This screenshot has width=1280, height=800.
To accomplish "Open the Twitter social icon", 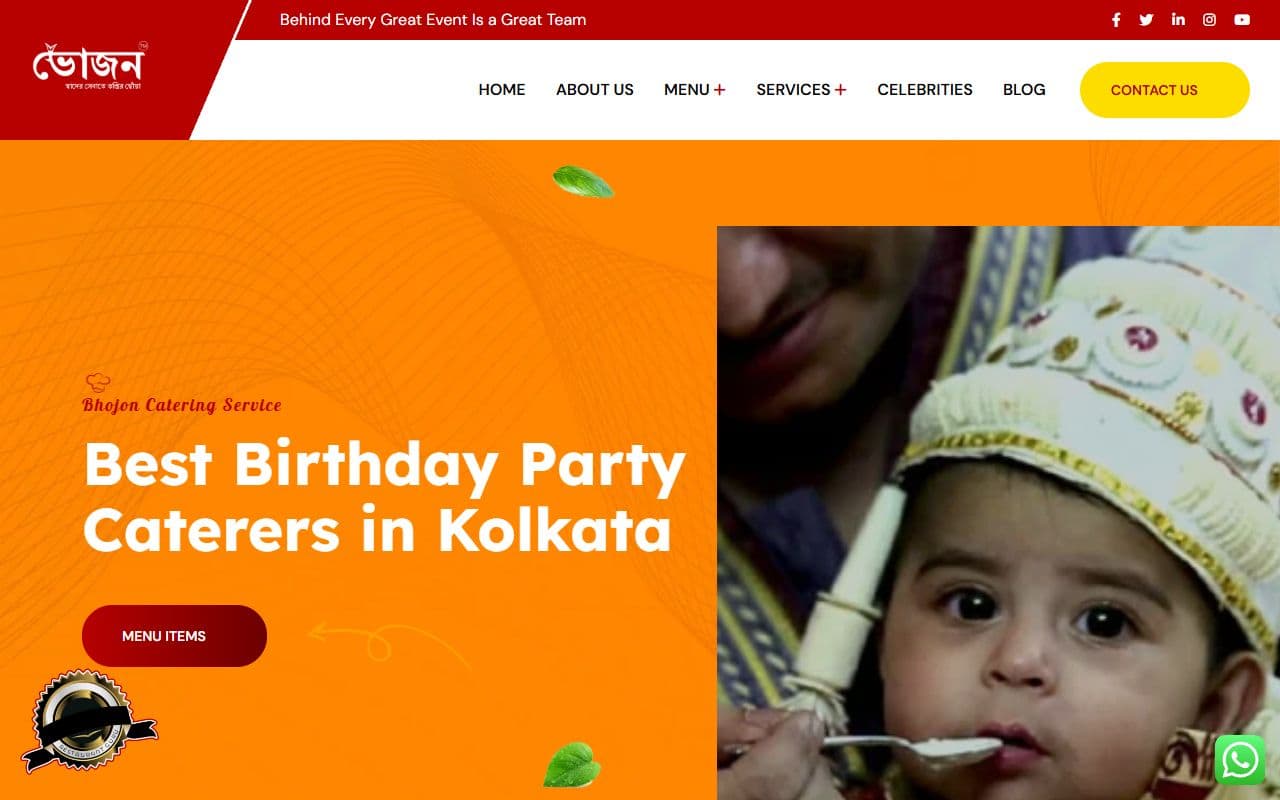I will [x=1146, y=20].
